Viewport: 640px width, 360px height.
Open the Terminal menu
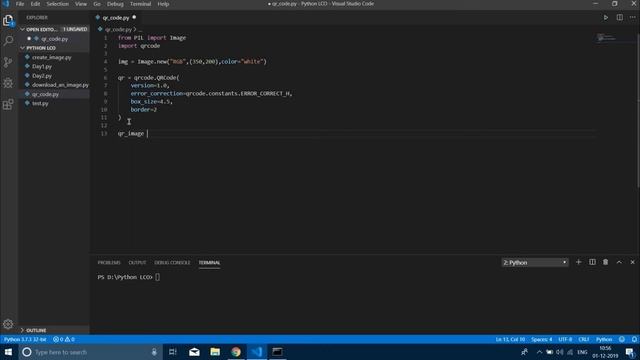coord(140,4)
